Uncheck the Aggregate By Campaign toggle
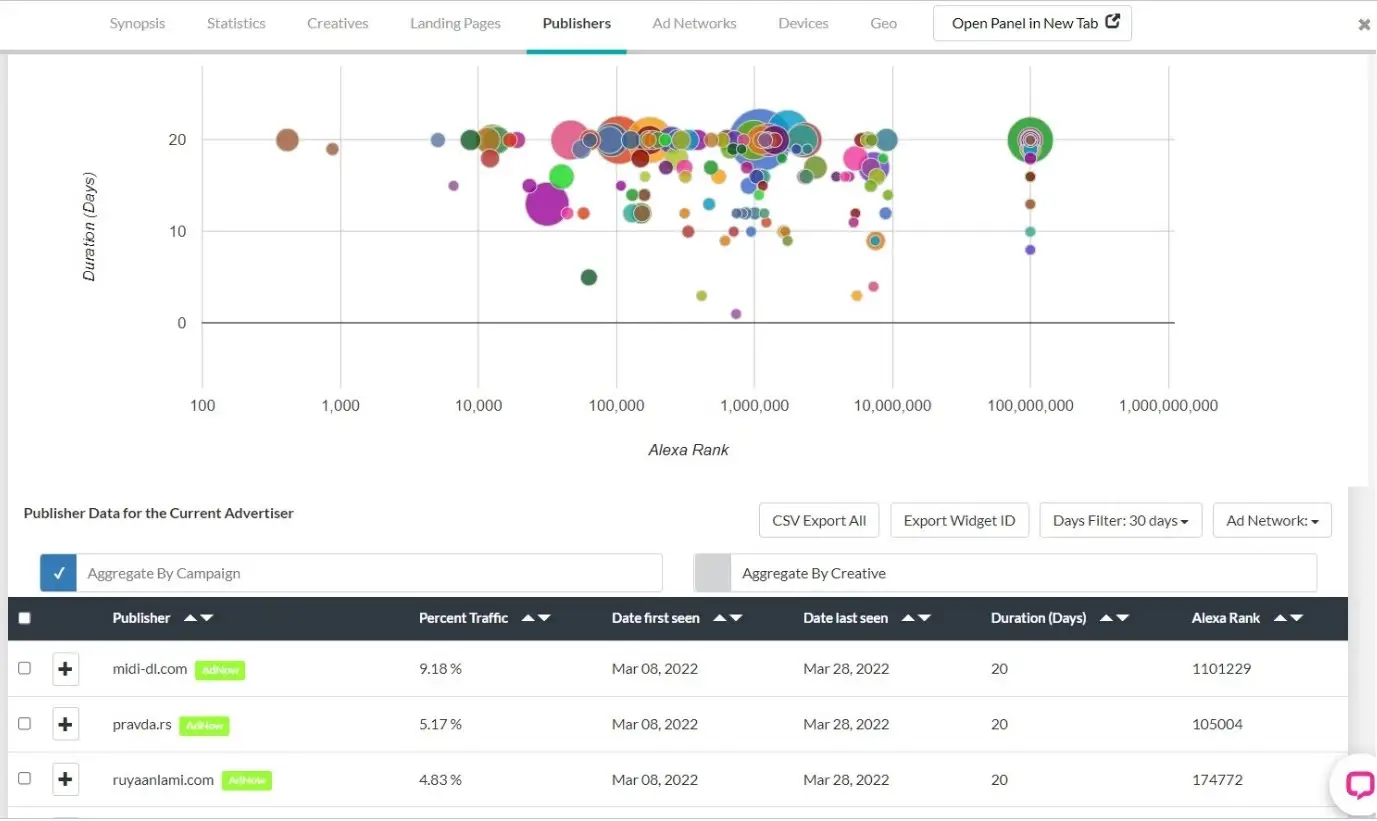Viewport: 1377px width, 821px height. point(59,573)
